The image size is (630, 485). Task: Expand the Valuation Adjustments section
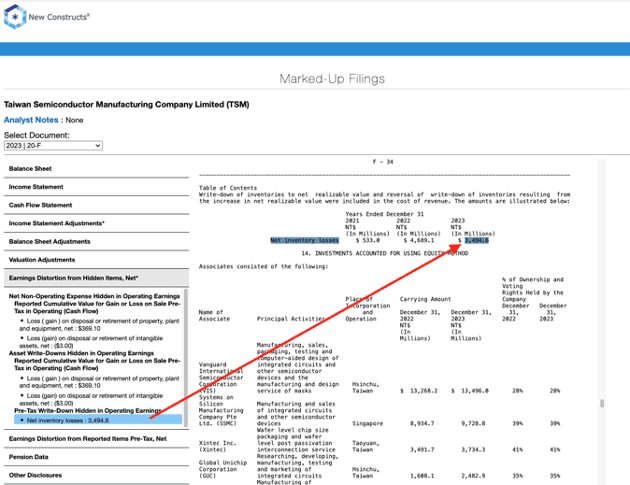[96, 260]
